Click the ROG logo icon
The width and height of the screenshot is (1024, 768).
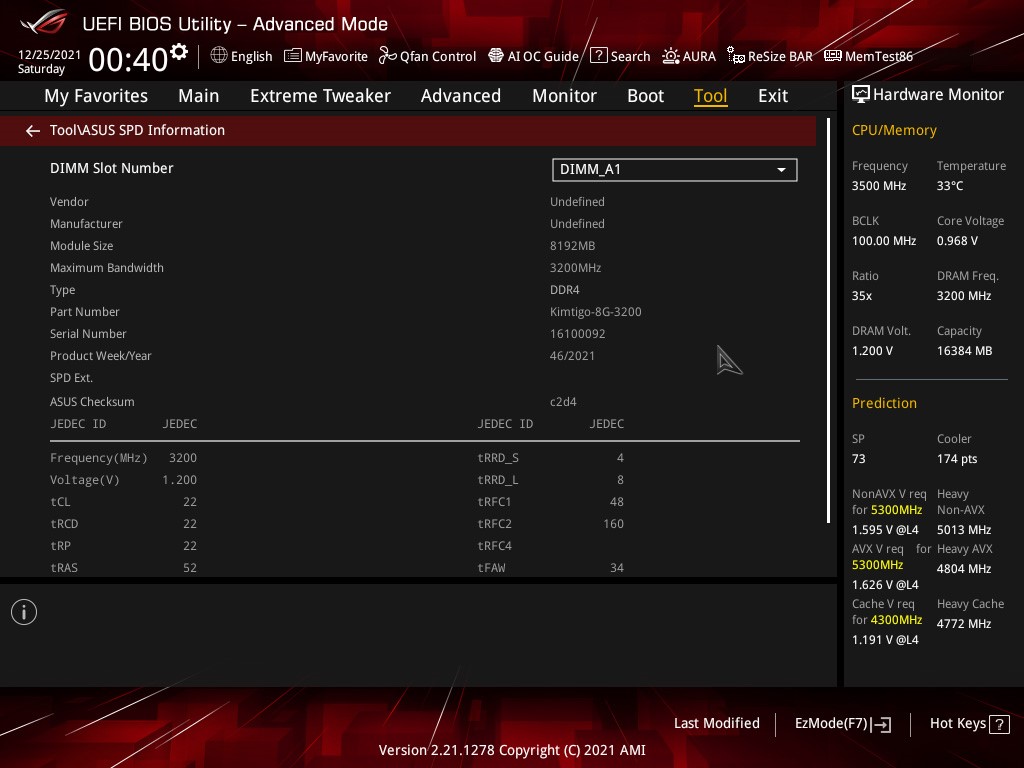tap(43, 23)
